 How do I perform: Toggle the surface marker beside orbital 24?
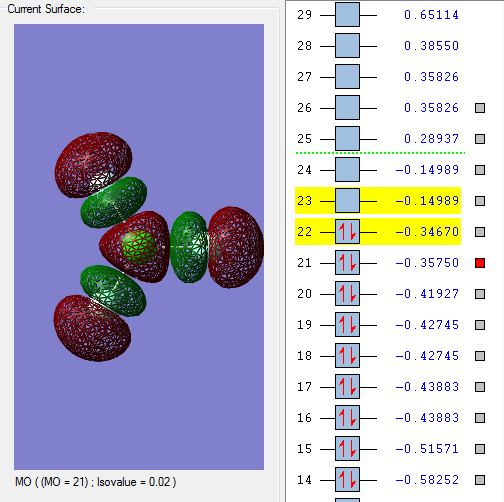(x=480, y=170)
